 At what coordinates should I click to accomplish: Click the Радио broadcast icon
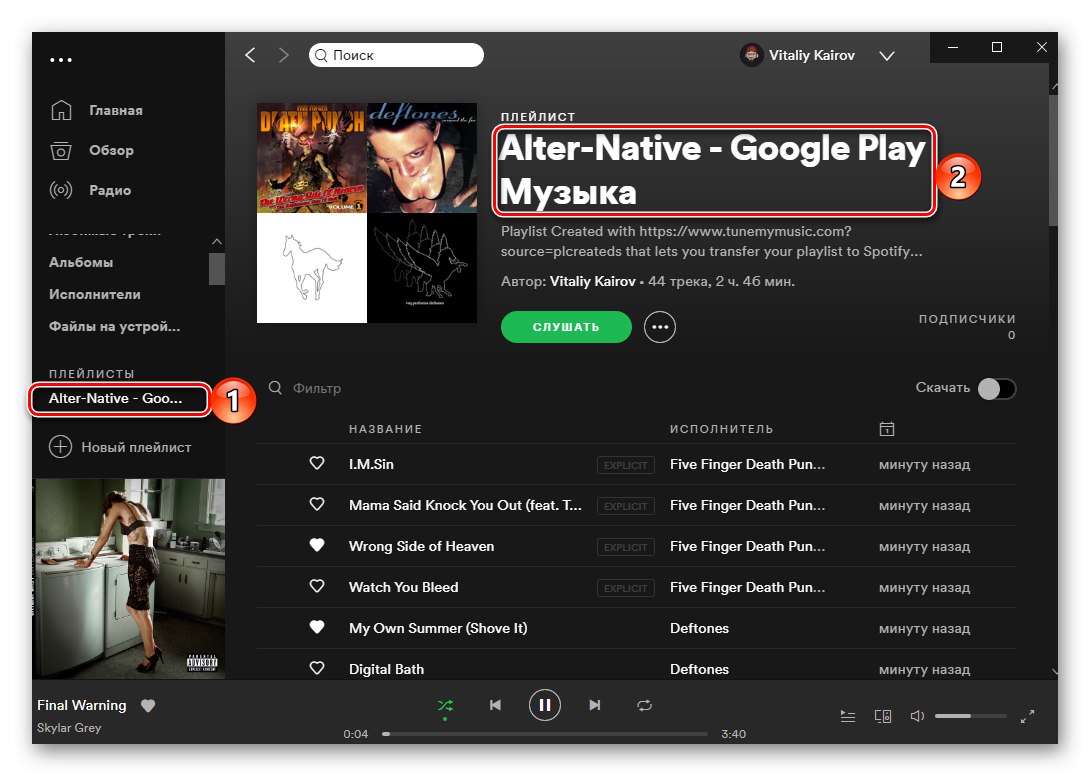(x=60, y=190)
